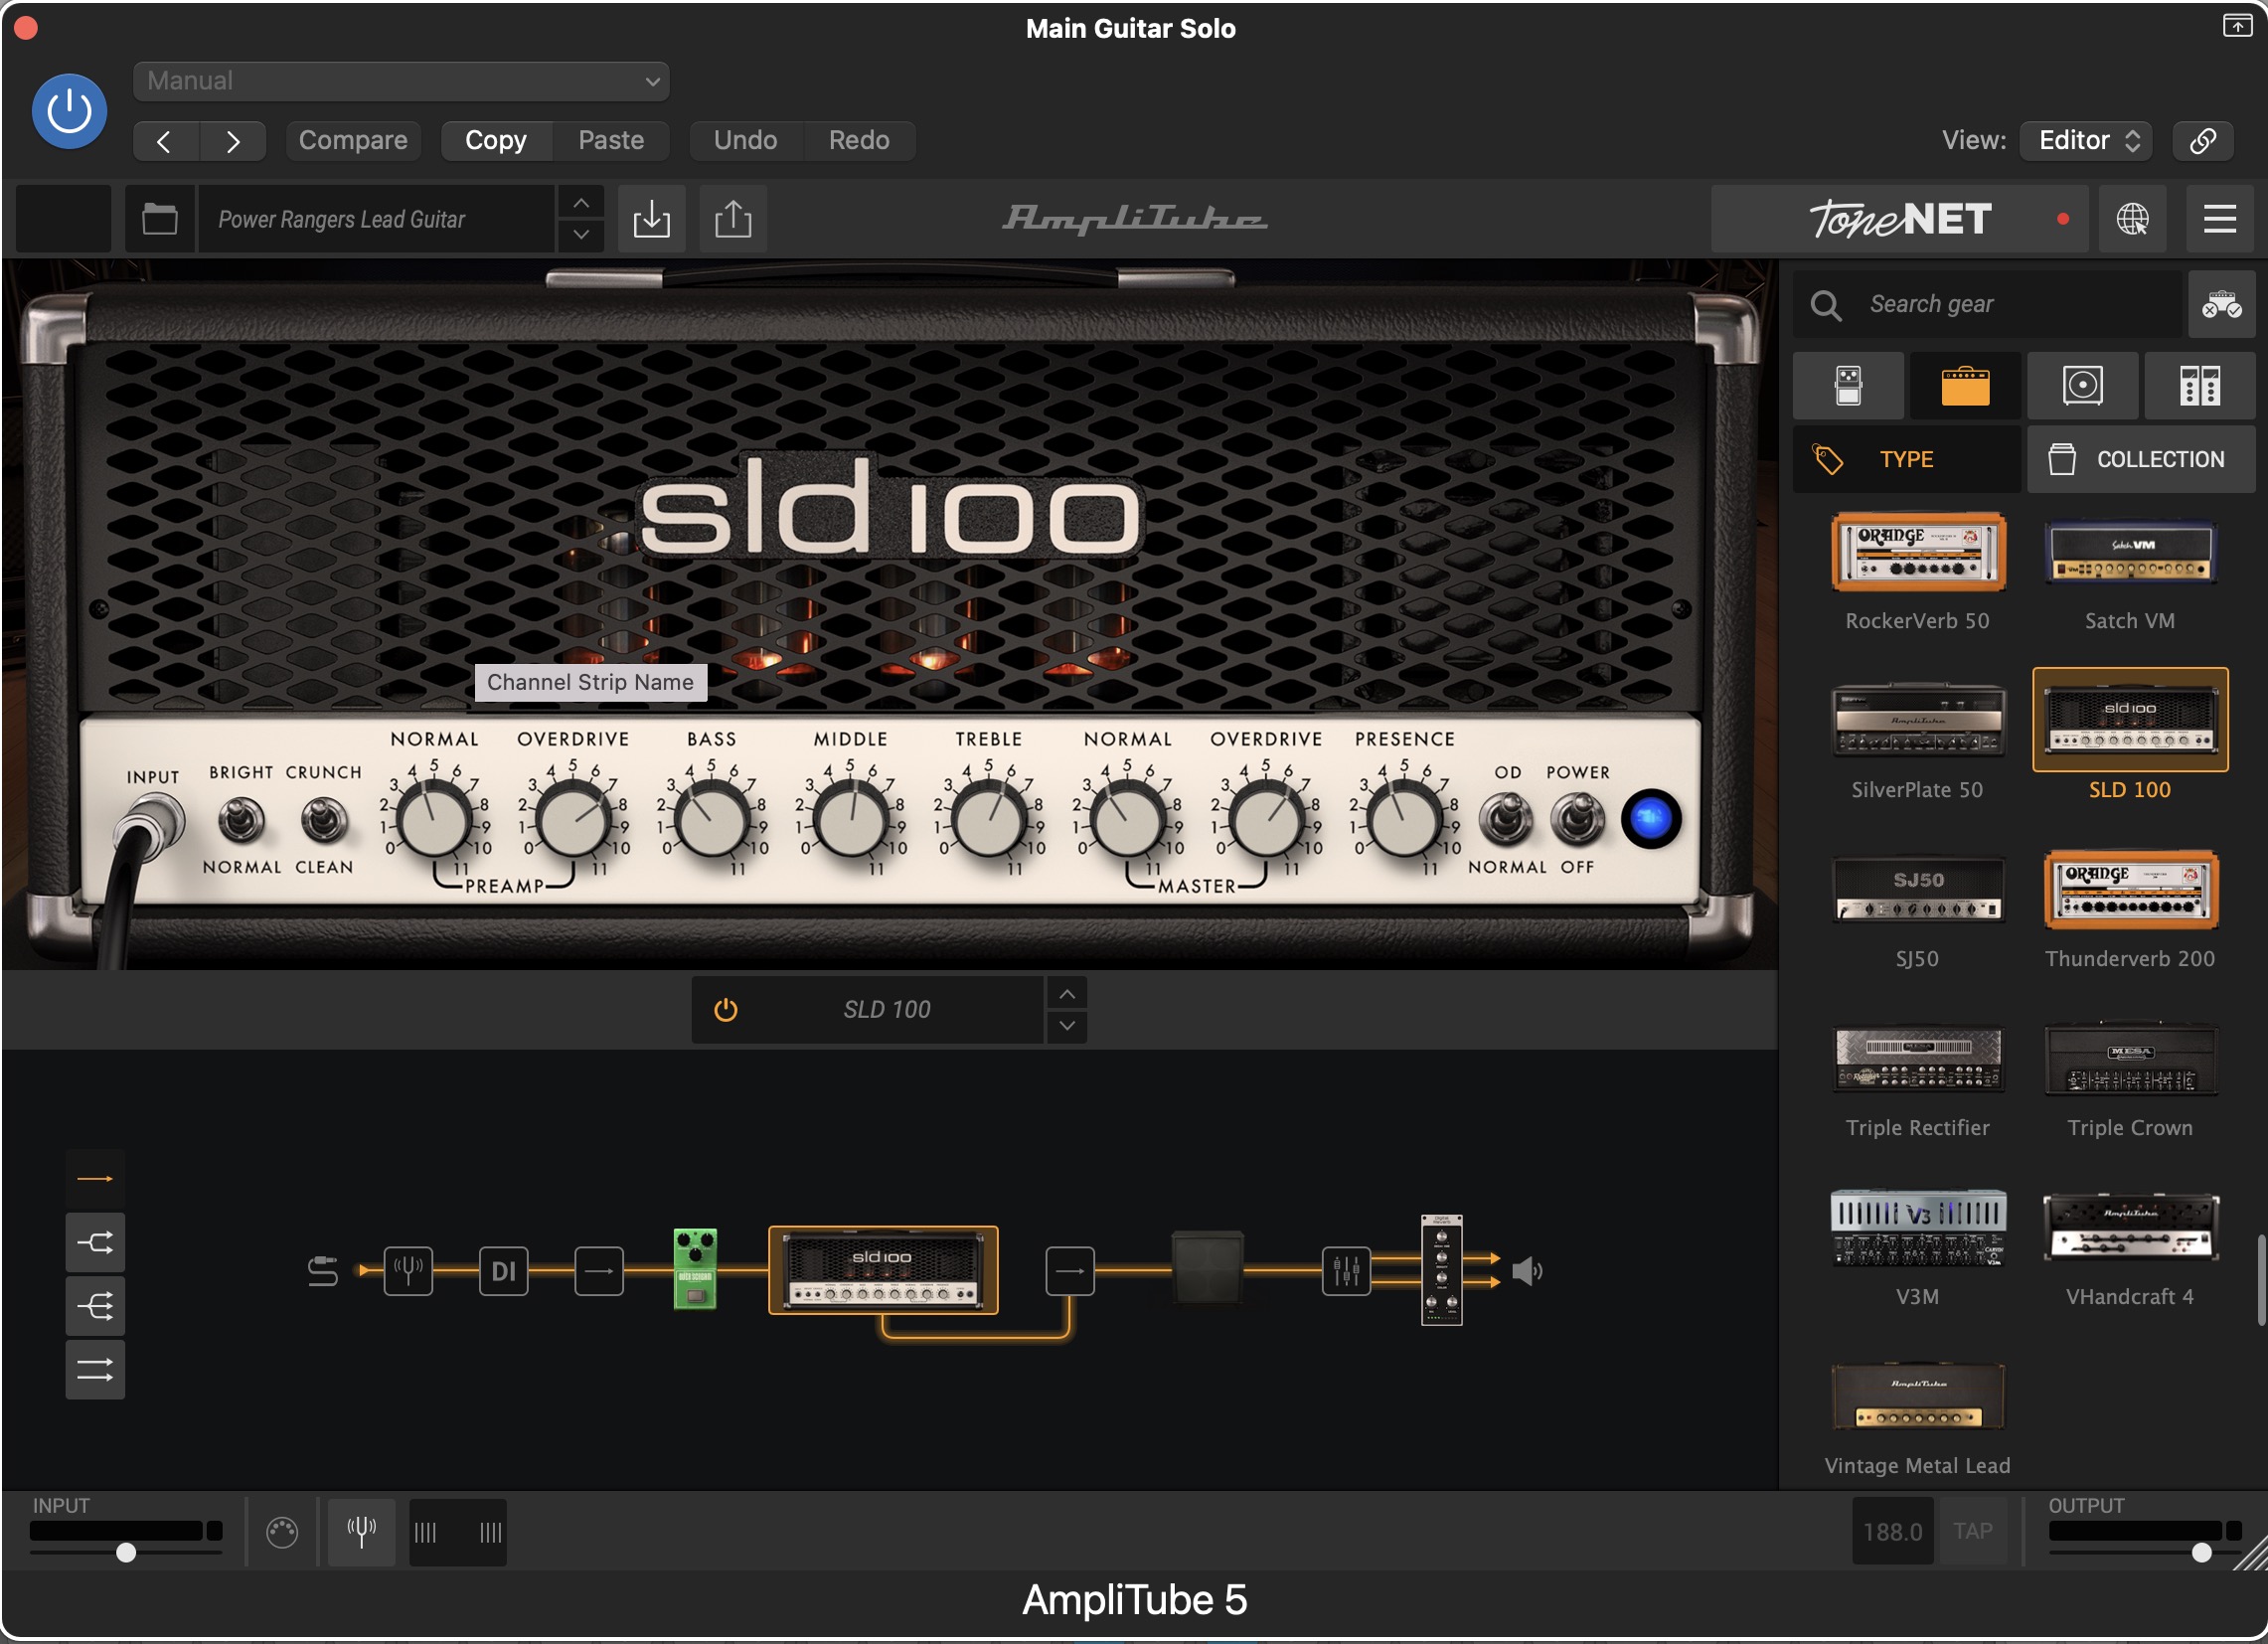Open the tuner icon in bottom bar
Image resolution: width=2268 pixels, height=1644 pixels.
click(x=361, y=1531)
